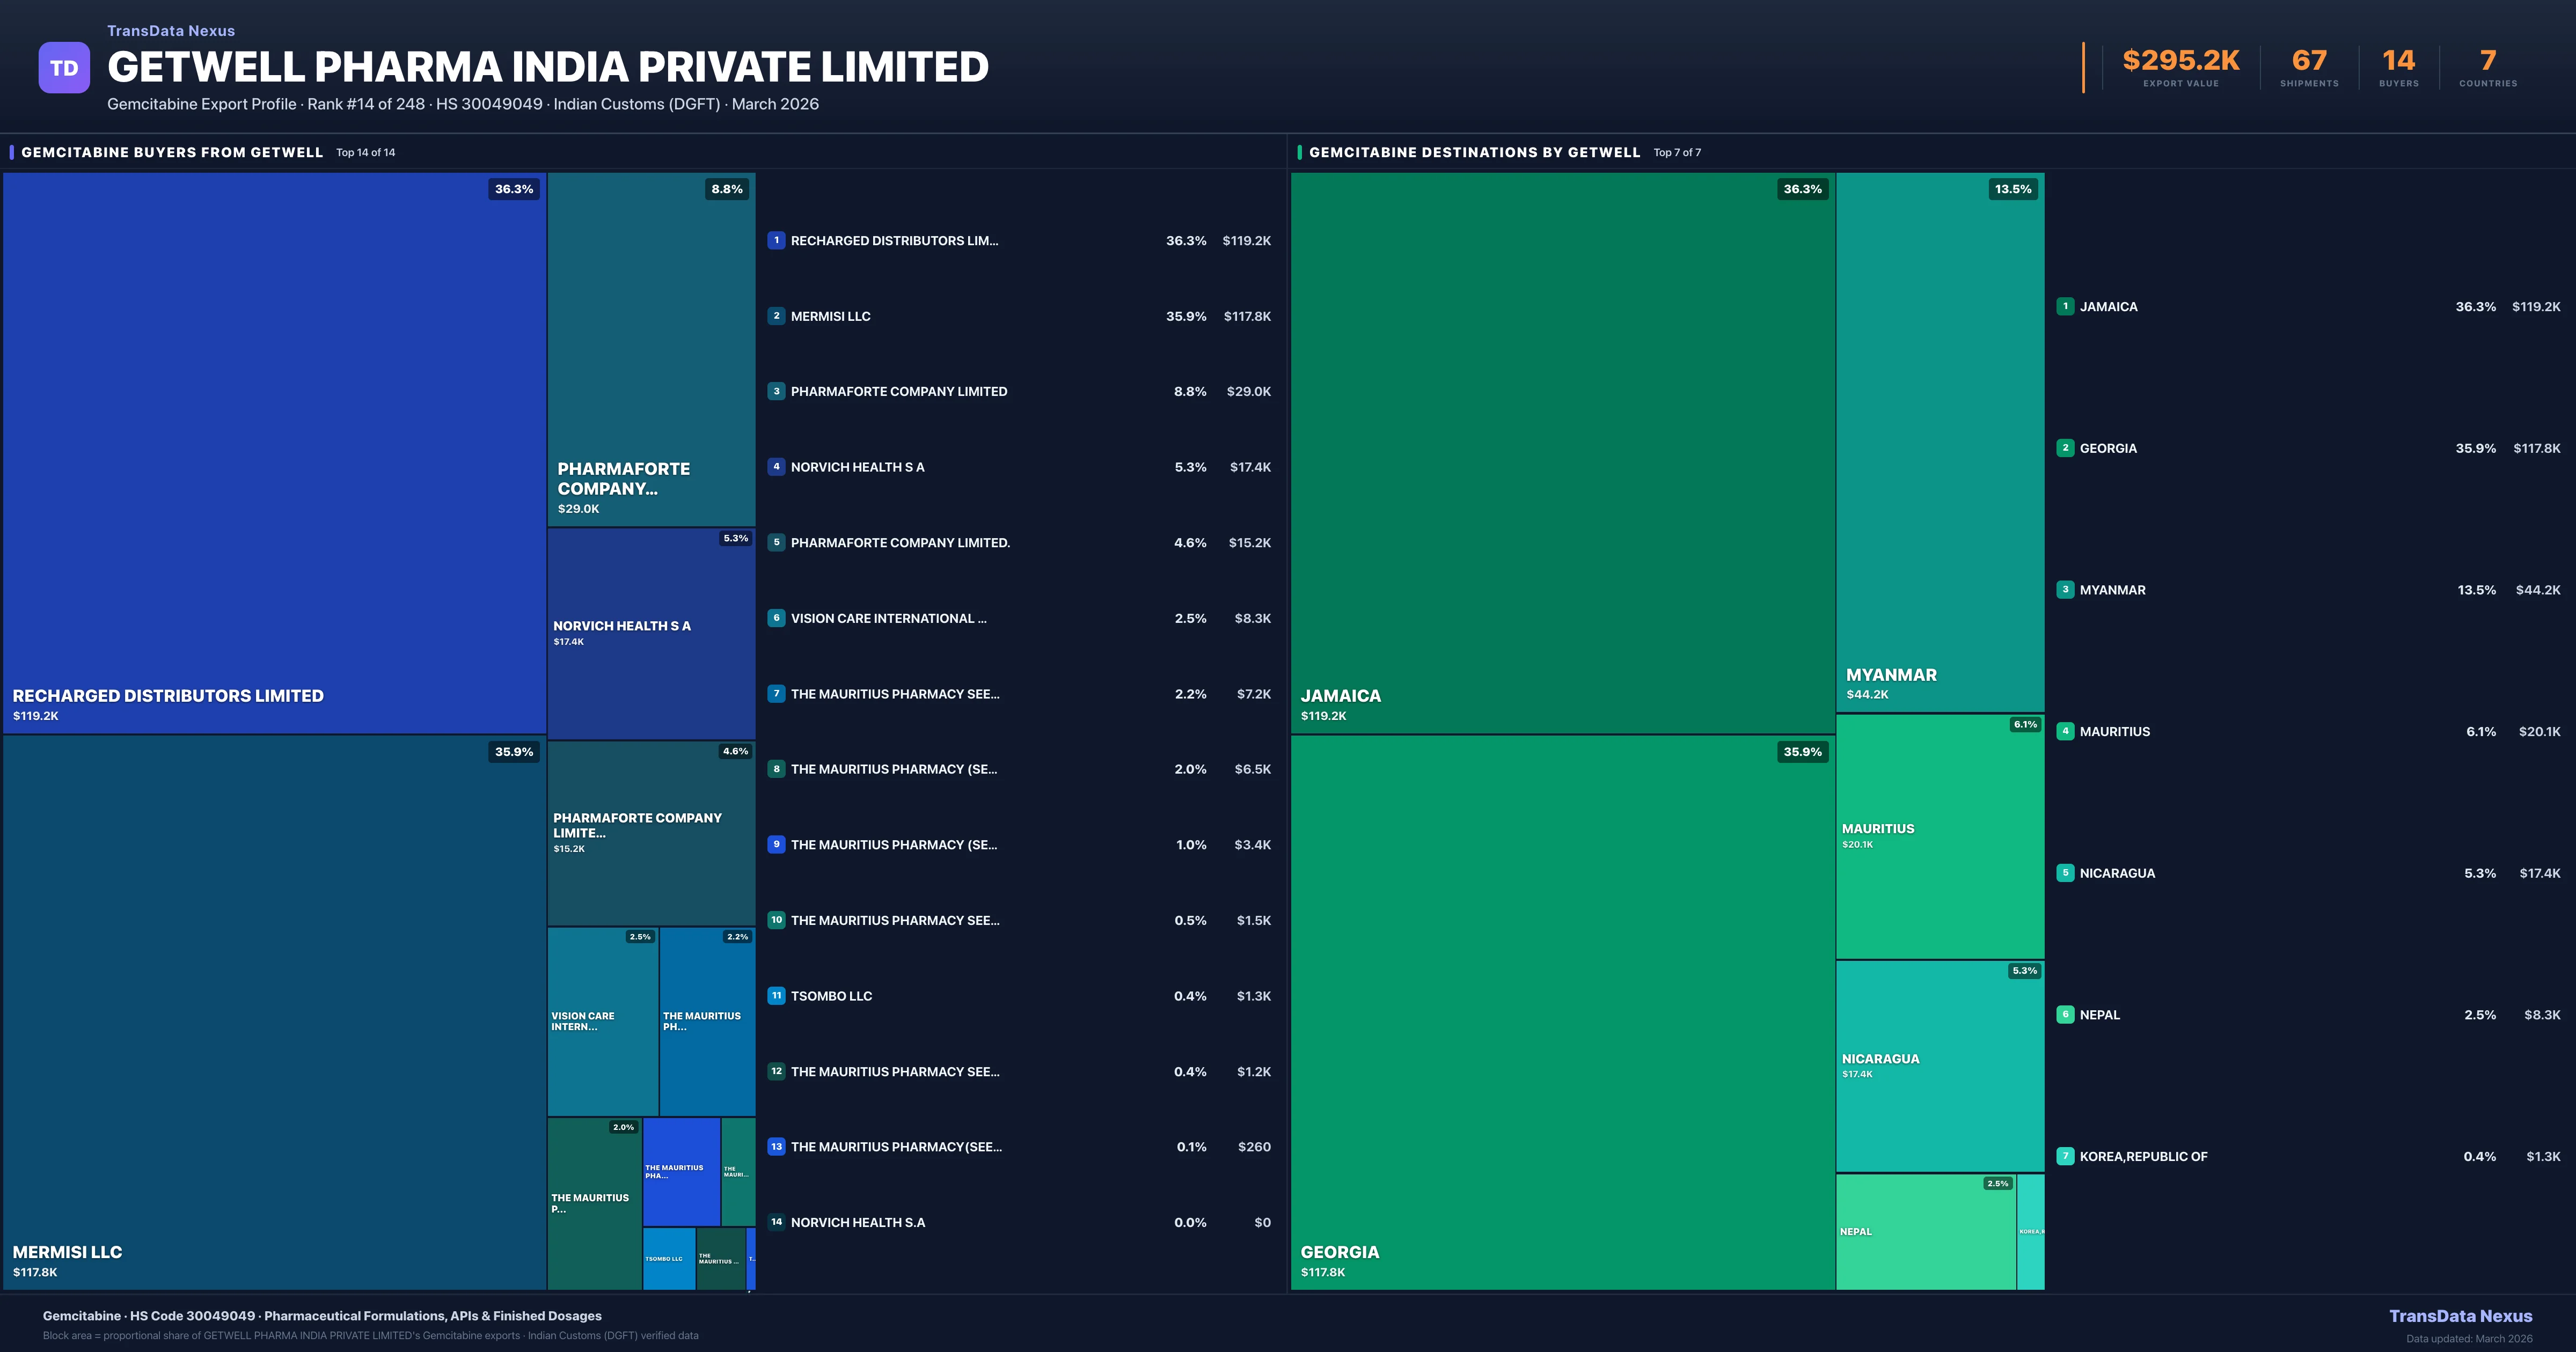
Task: Click rank 1 badge beside Jamaica
Action: (2065, 307)
